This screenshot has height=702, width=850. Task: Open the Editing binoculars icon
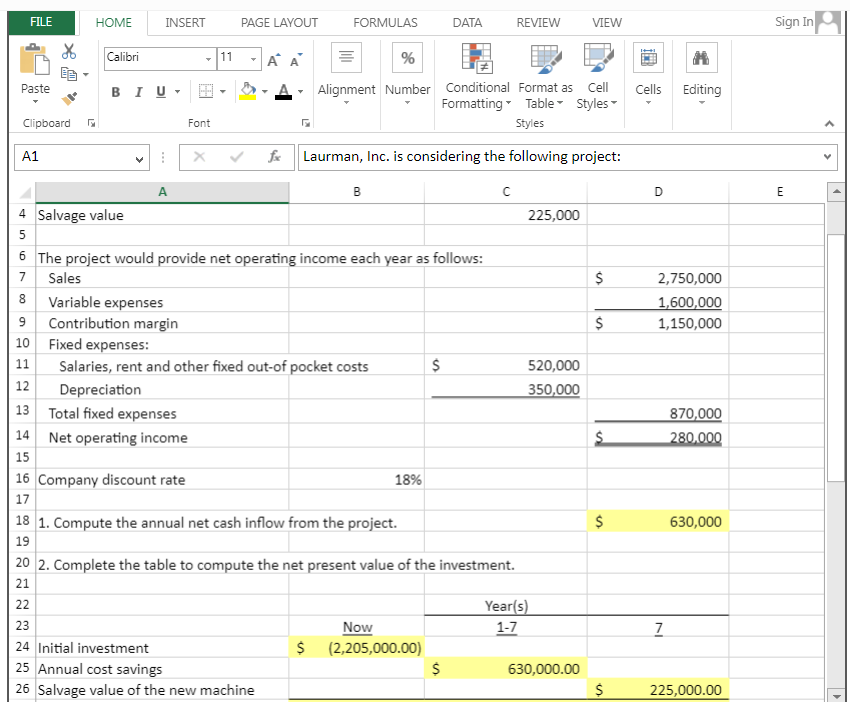[x=701, y=60]
